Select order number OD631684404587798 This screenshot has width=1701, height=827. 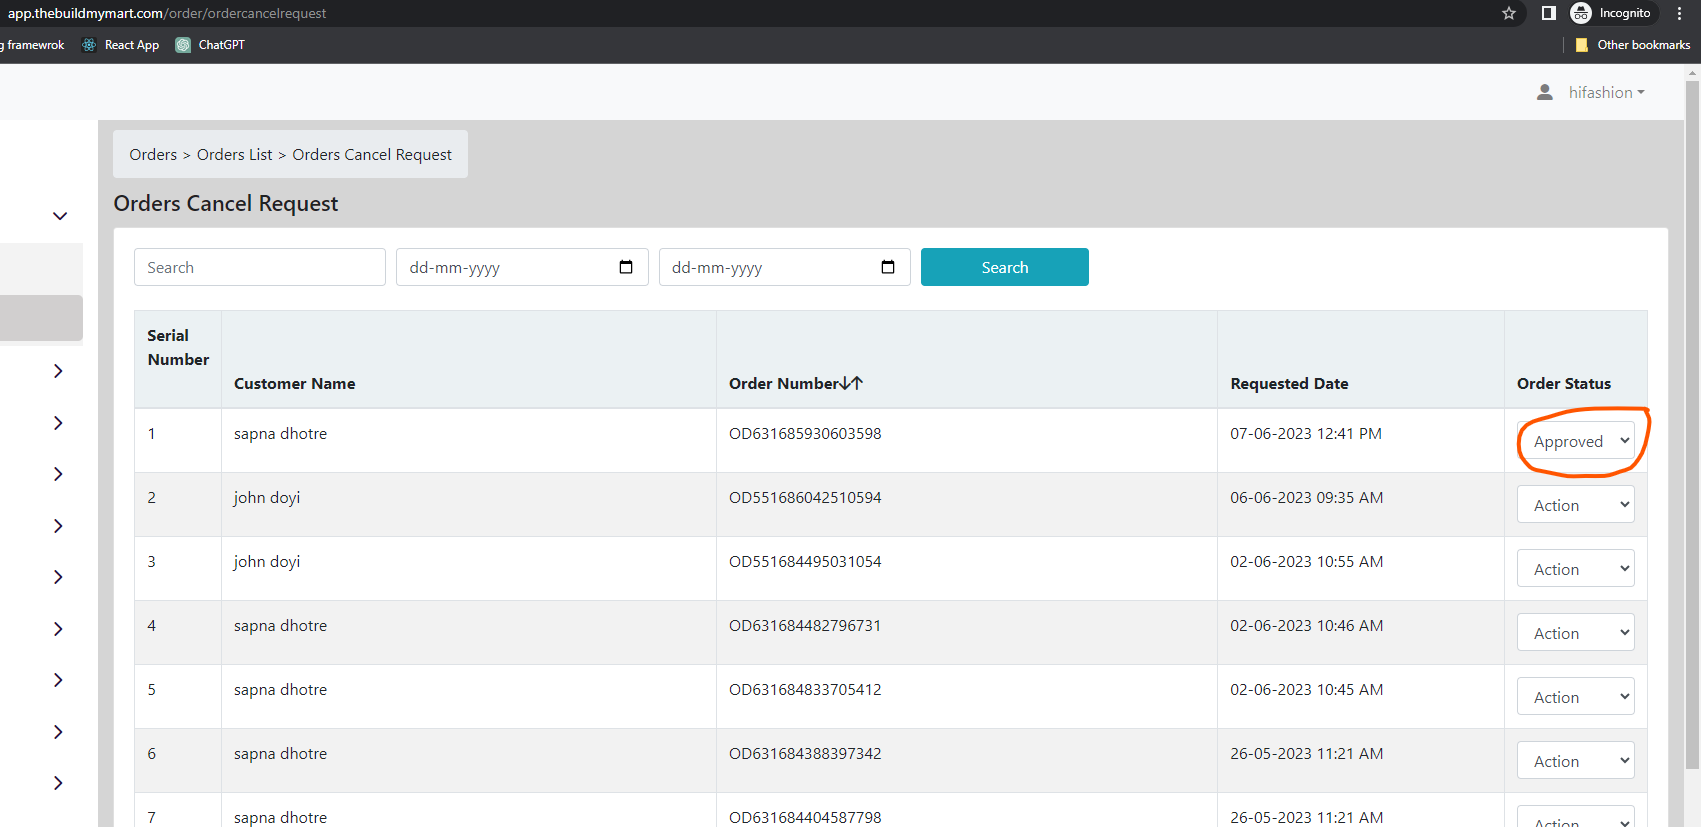(x=805, y=817)
